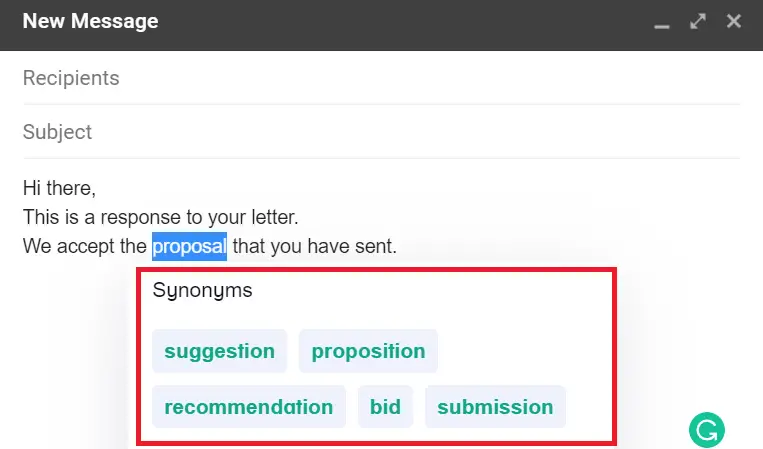Screen dimensions: 763x449
Task: Click the highlighted word "proposal"
Action: coord(189,246)
